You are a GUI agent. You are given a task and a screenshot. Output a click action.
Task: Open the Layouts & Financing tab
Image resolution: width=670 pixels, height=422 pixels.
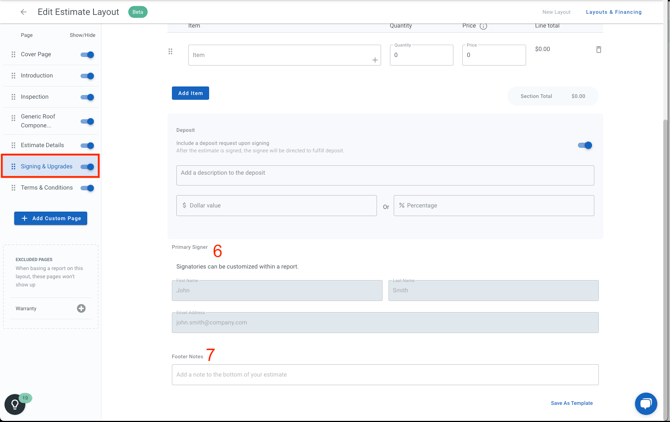pyautogui.click(x=613, y=12)
